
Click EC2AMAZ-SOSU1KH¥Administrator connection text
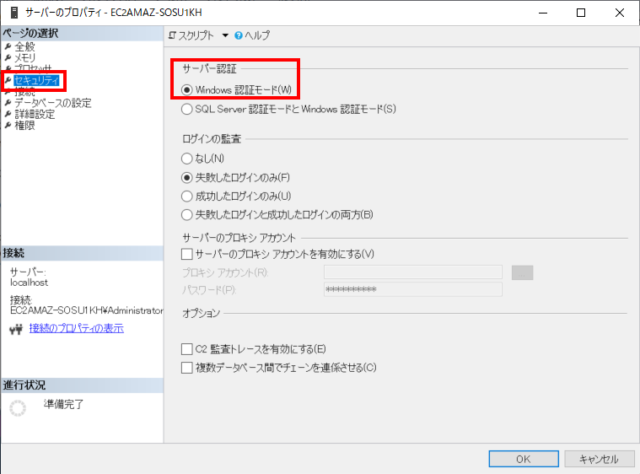pyautogui.click(x=87, y=311)
